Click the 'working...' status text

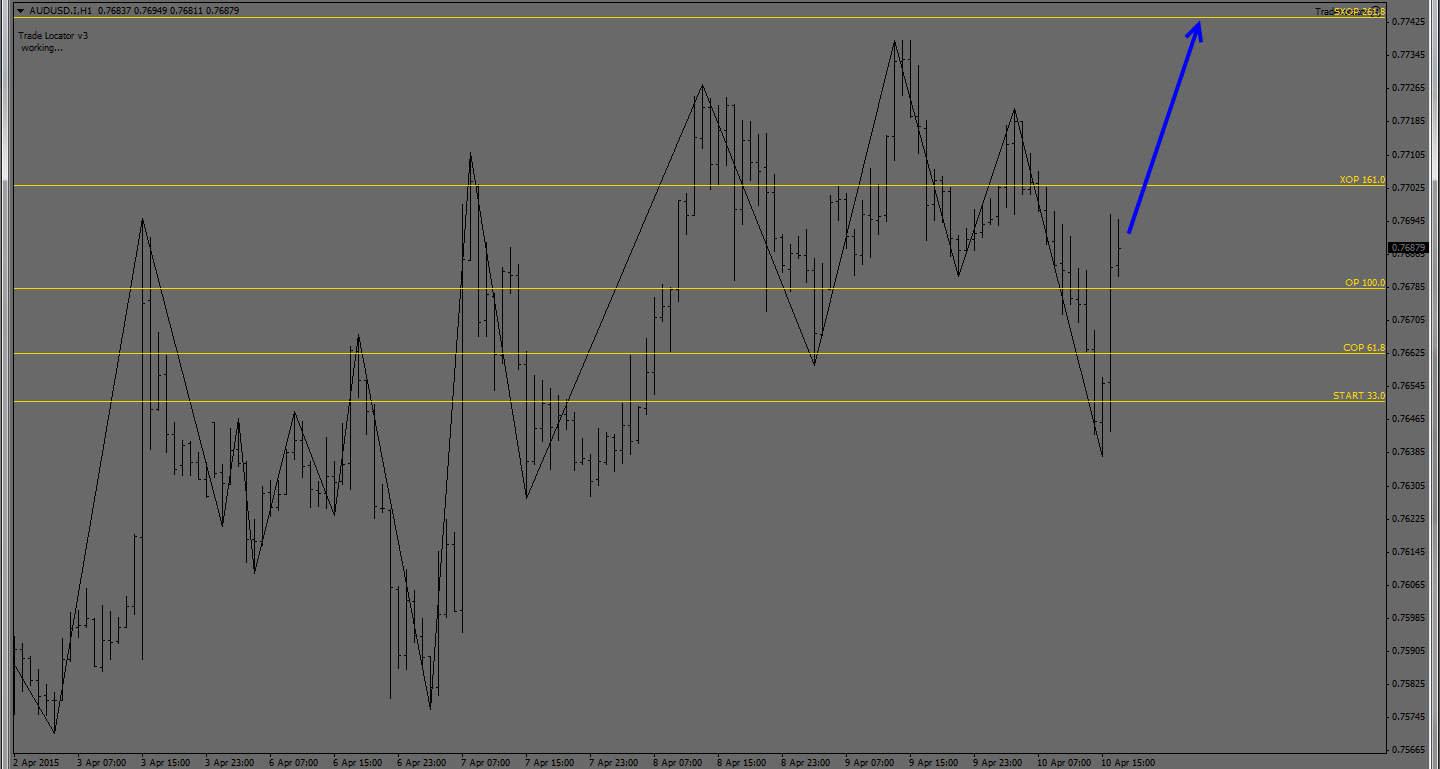tap(41, 48)
